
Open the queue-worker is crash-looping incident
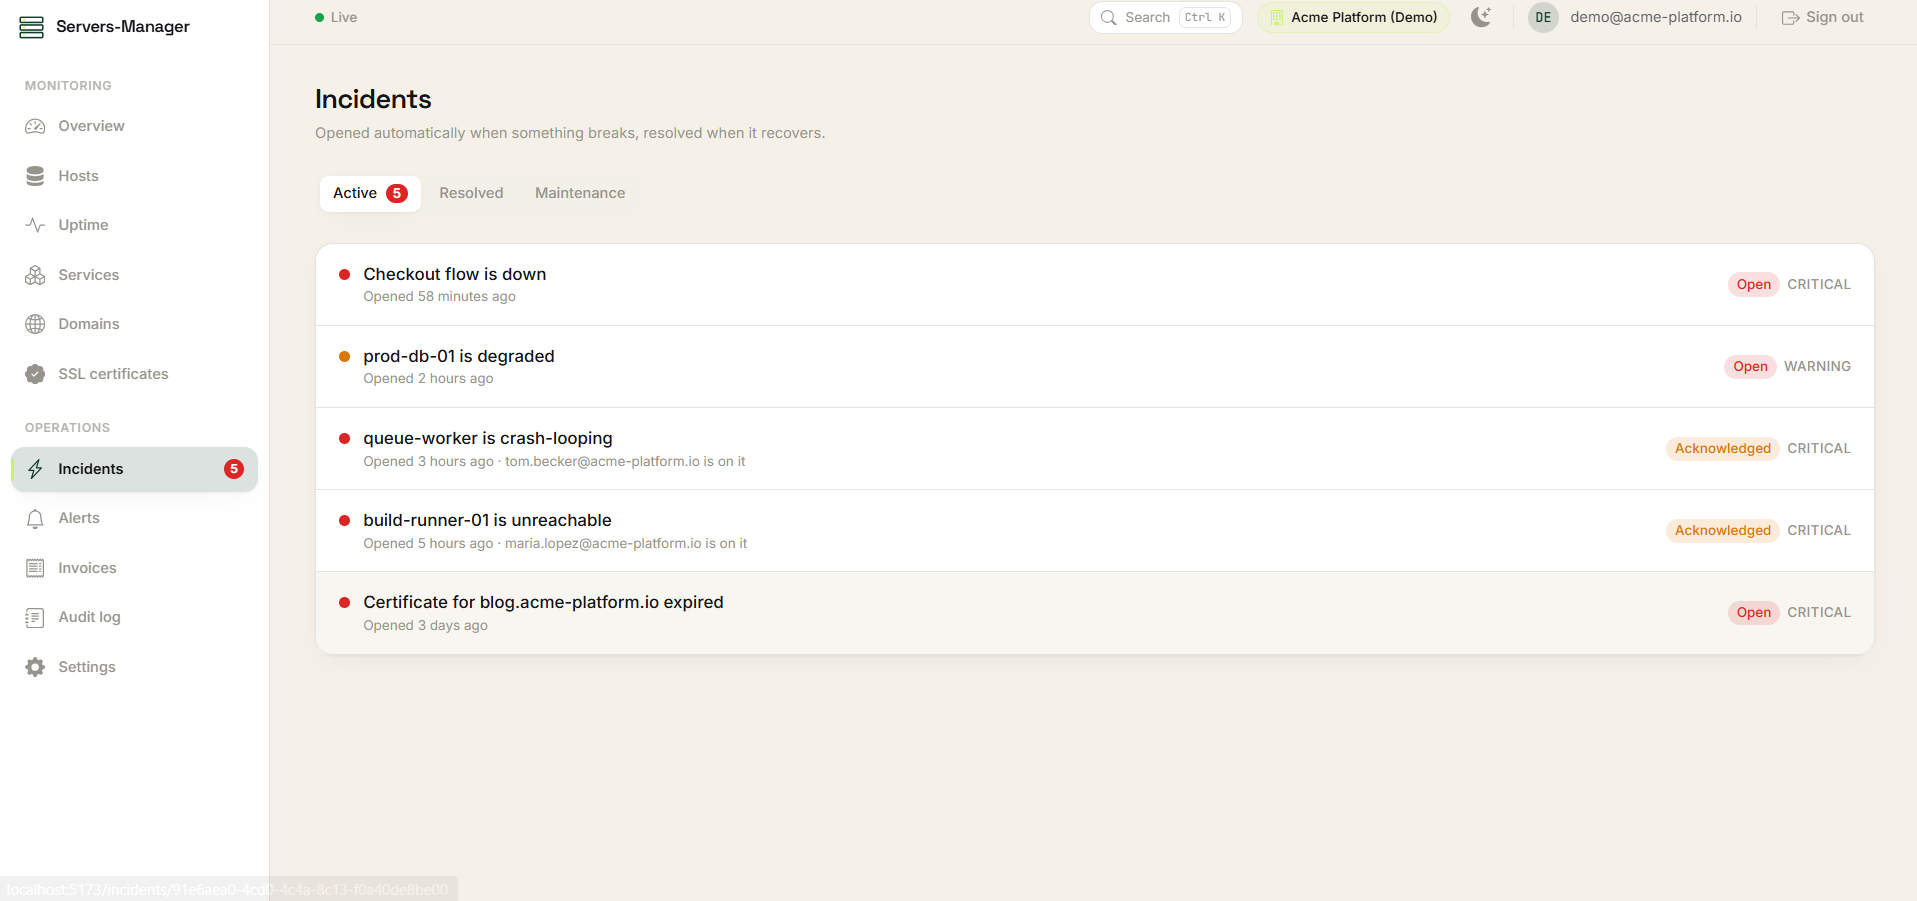[x=1095, y=449]
